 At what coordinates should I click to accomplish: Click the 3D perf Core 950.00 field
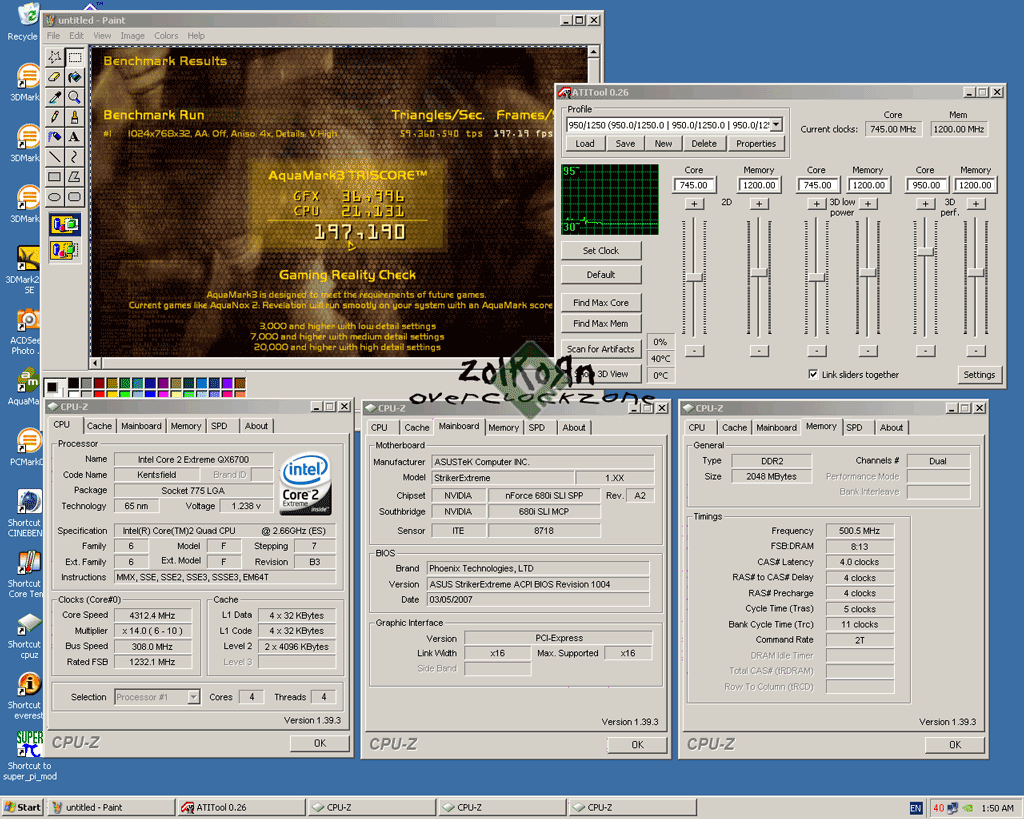926,185
